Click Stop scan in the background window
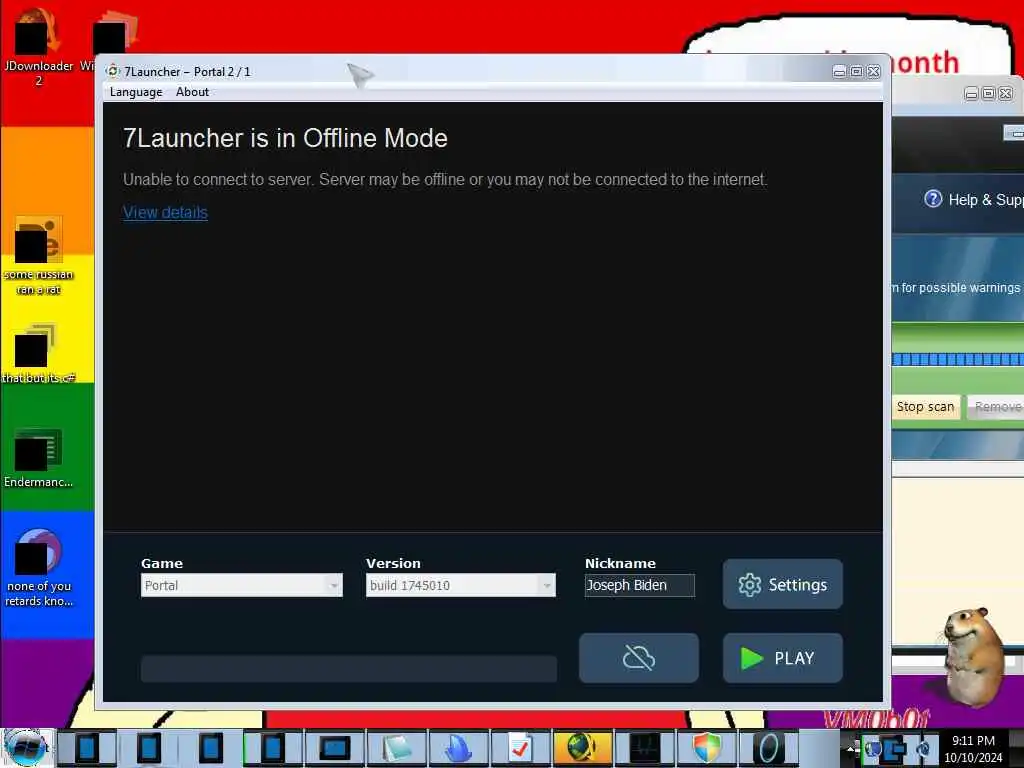1024x768 pixels. click(x=925, y=407)
